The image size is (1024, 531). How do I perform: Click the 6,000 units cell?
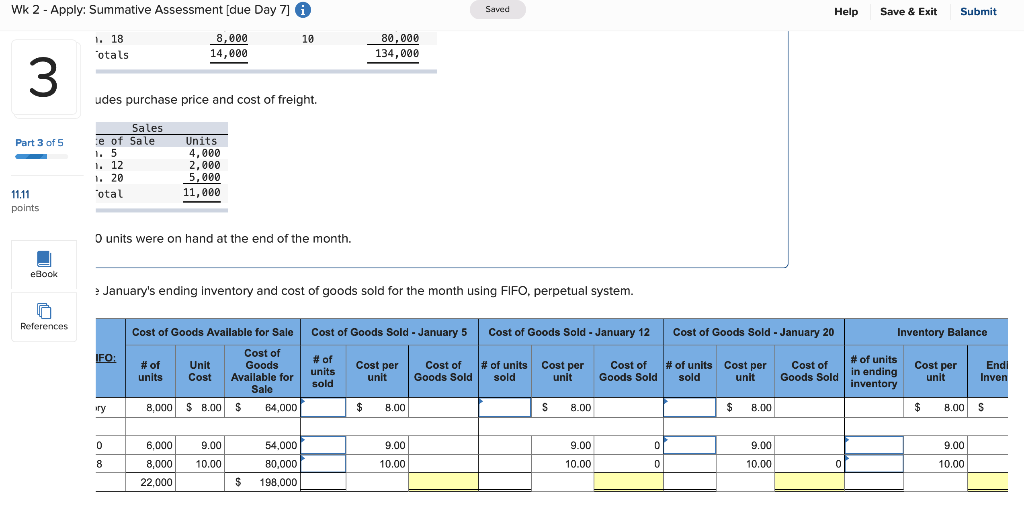tap(150, 445)
